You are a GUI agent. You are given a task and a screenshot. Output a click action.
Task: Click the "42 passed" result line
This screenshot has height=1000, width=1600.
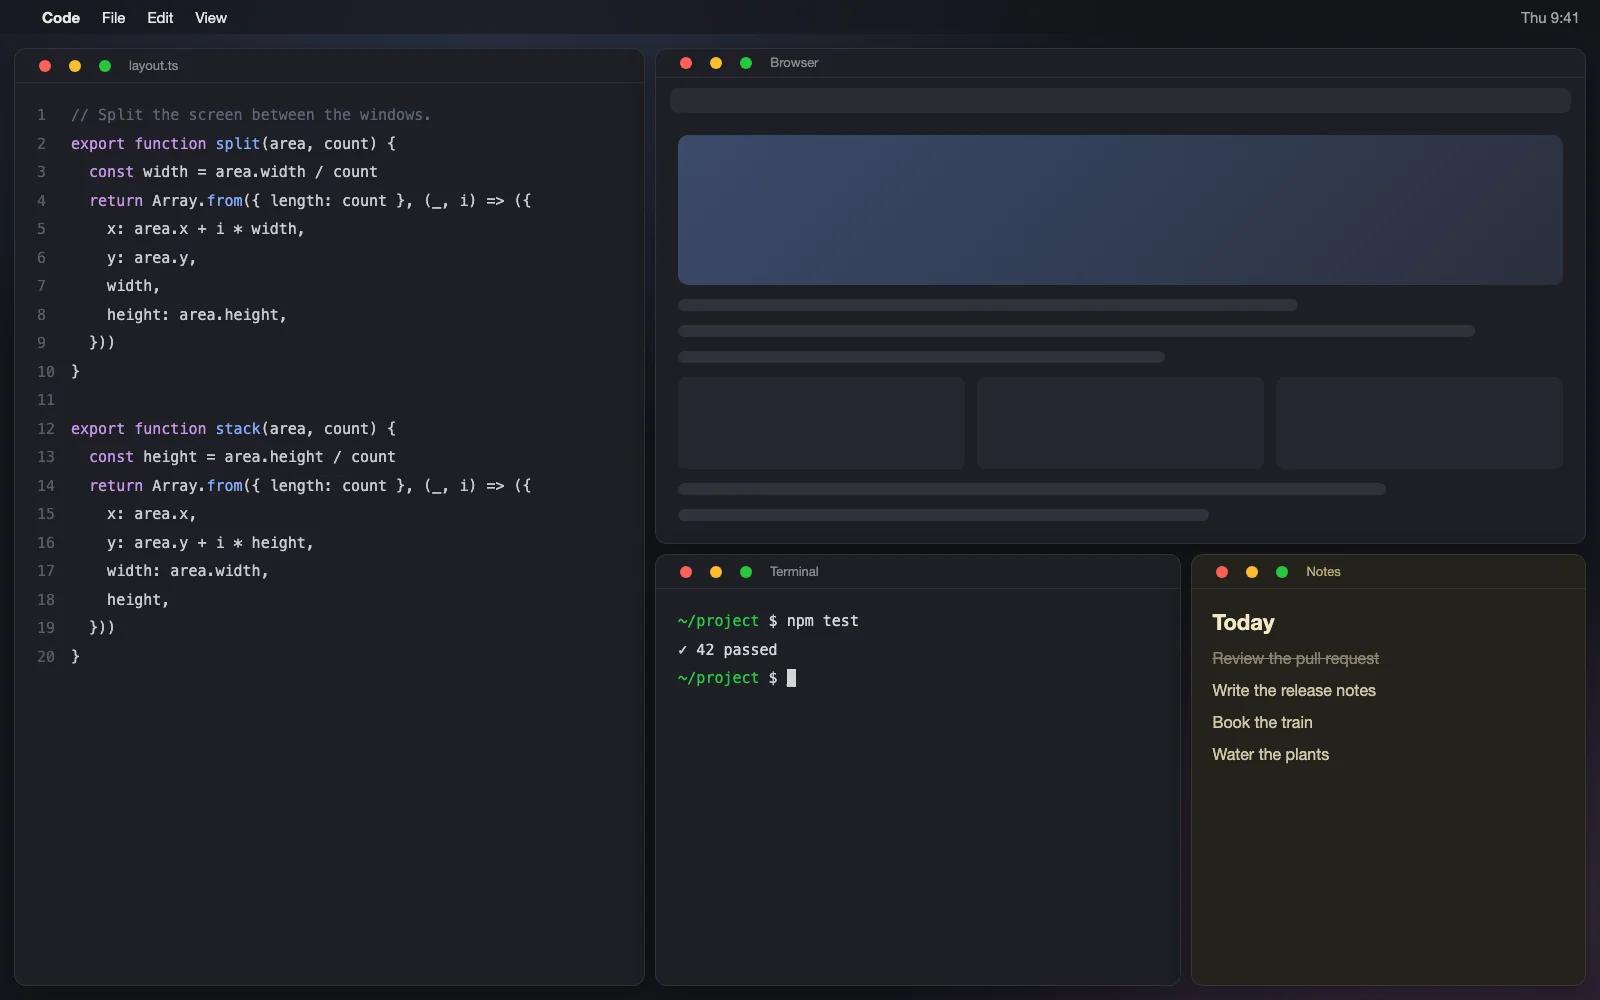727,650
